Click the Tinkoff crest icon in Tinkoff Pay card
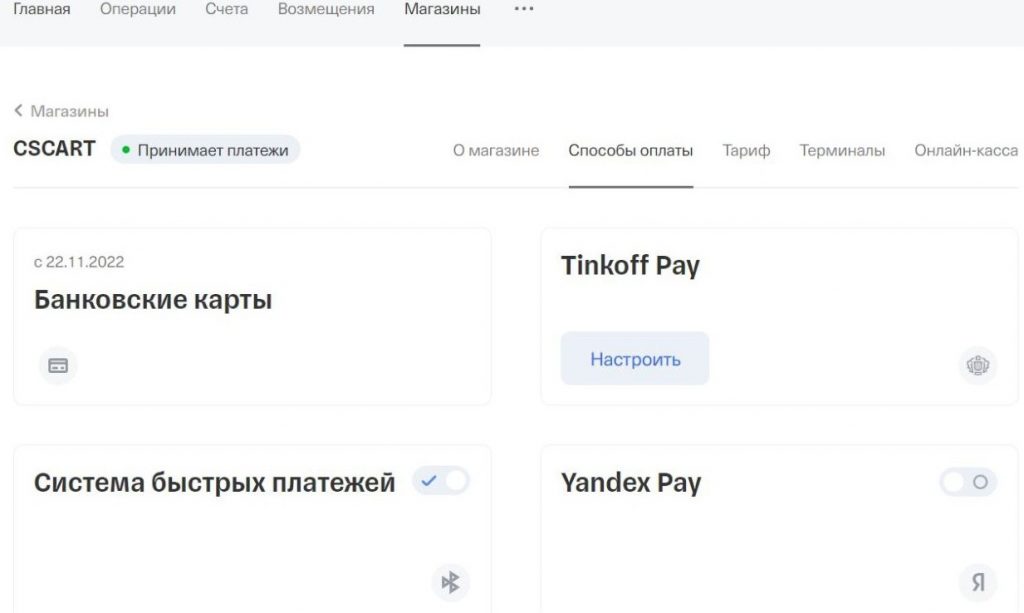Viewport: 1024px width, 613px height. (x=978, y=365)
